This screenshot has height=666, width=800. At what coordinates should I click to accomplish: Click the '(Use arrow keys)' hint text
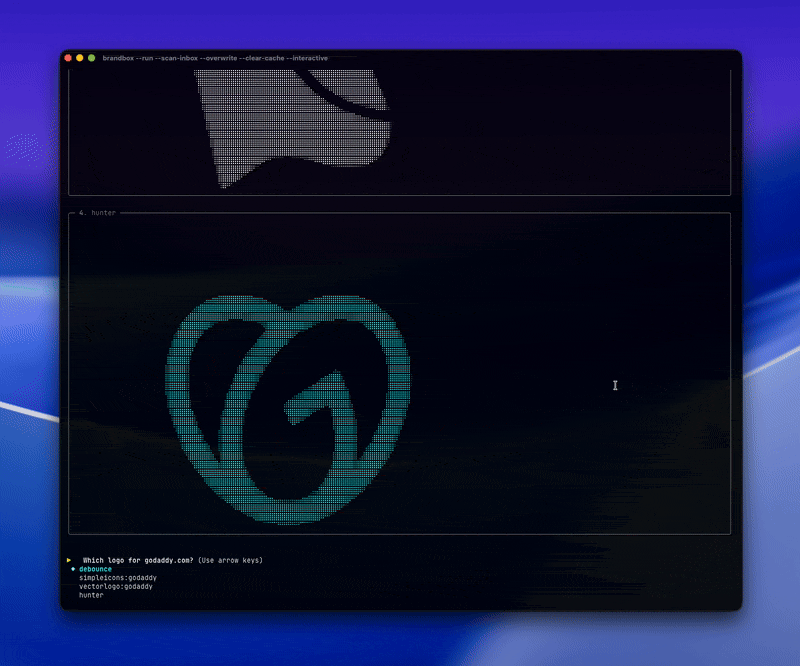point(230,560)
